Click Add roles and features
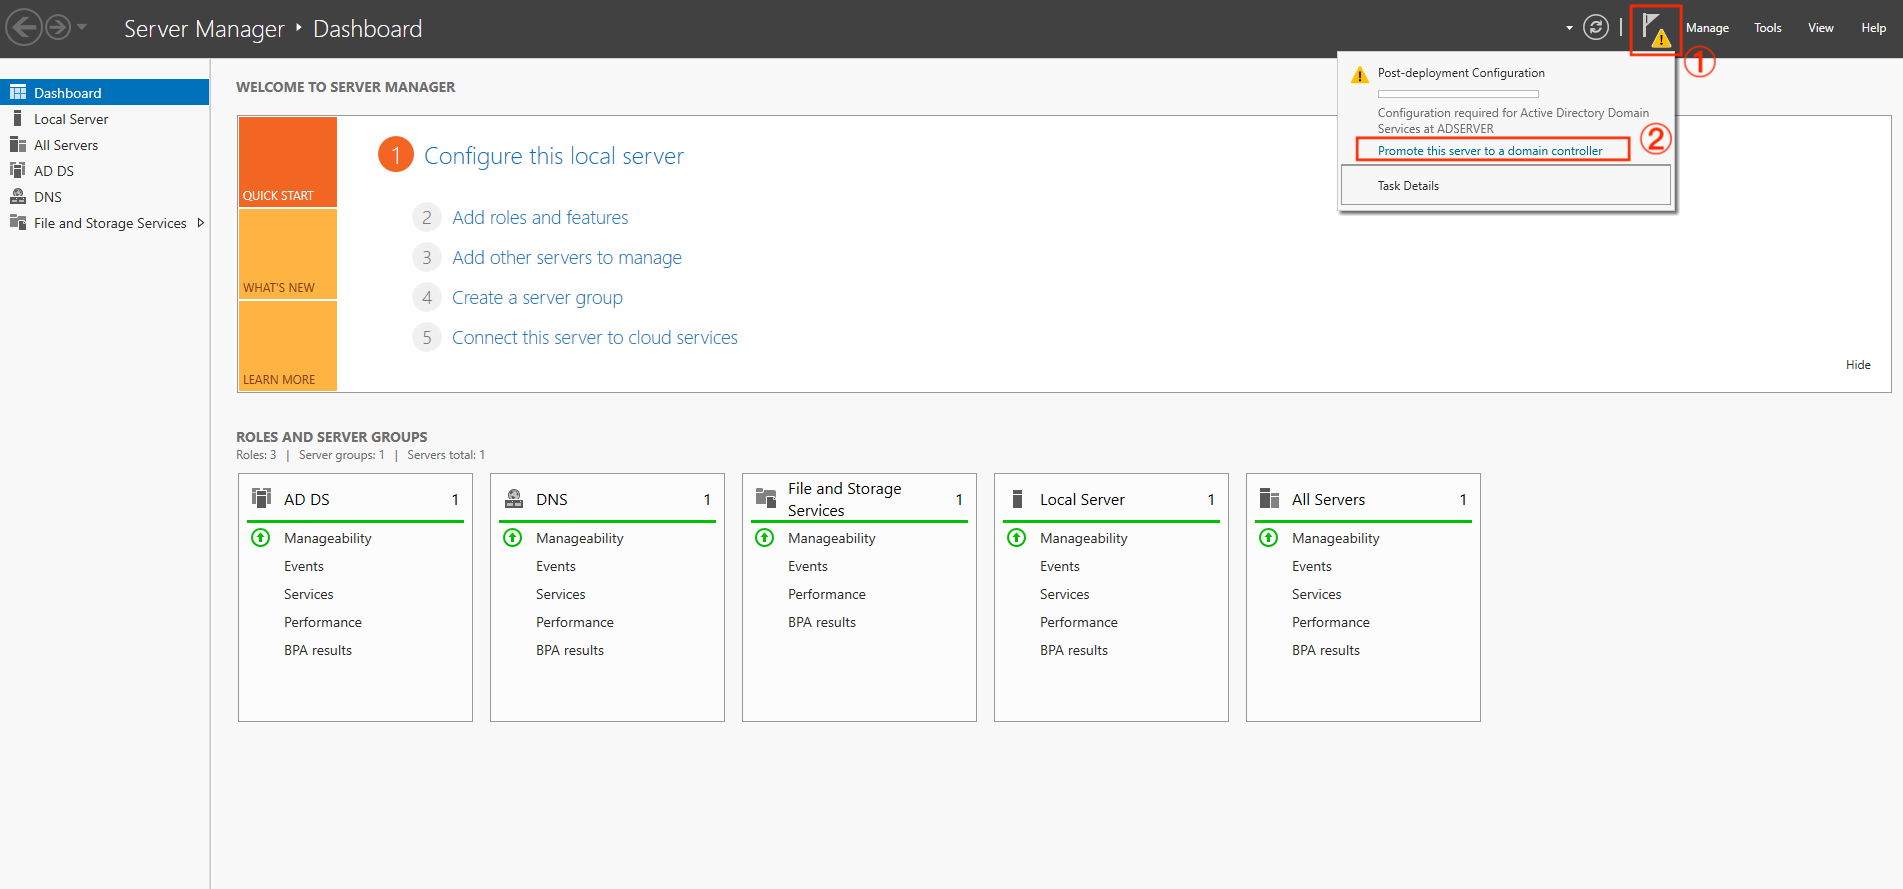The width and height of the screenshot is (1903, 889). coord(540,217)
